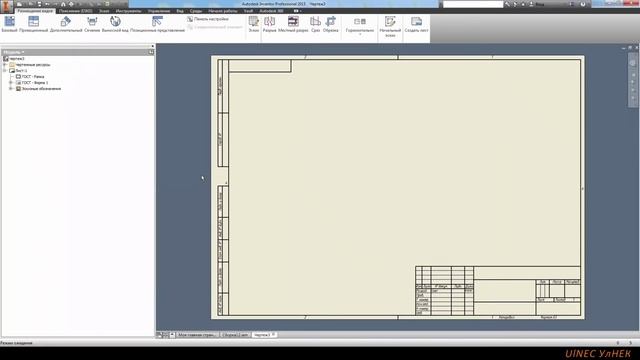Click the search field in the title bar

tap(473, 4)
